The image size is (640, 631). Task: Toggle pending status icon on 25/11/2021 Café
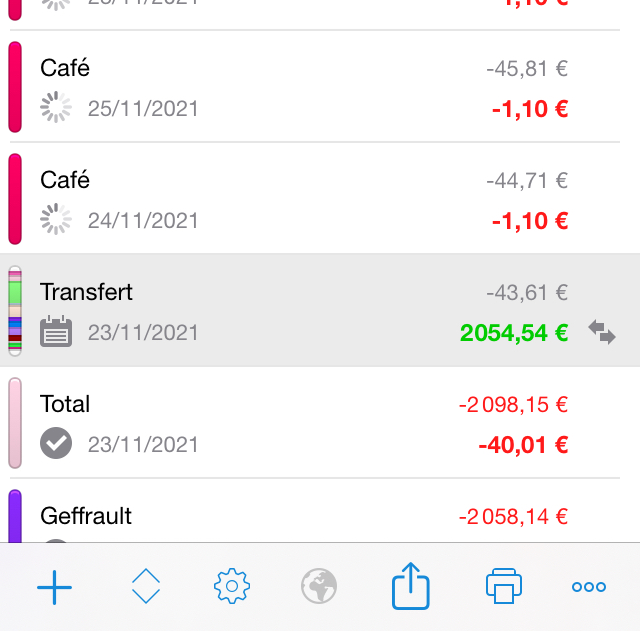click(56, 108)
